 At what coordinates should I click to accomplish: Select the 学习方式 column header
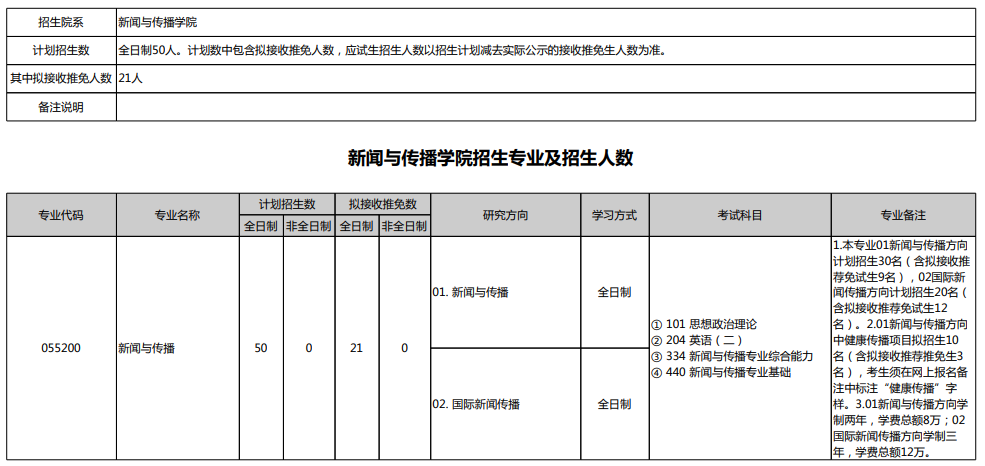pos(614,215)
